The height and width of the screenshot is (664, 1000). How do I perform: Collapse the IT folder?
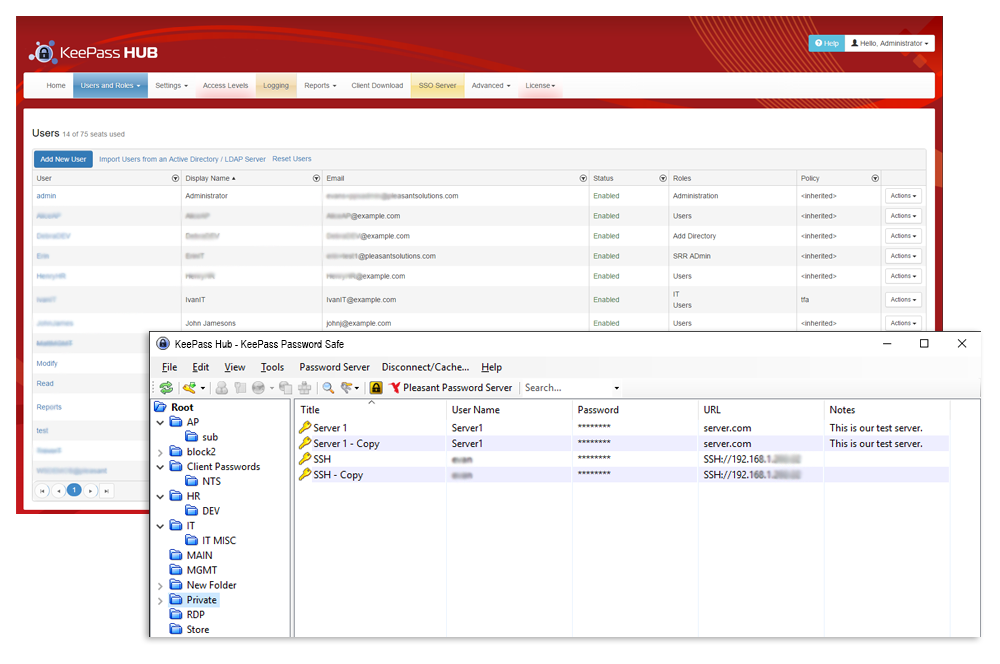[160, 526]
